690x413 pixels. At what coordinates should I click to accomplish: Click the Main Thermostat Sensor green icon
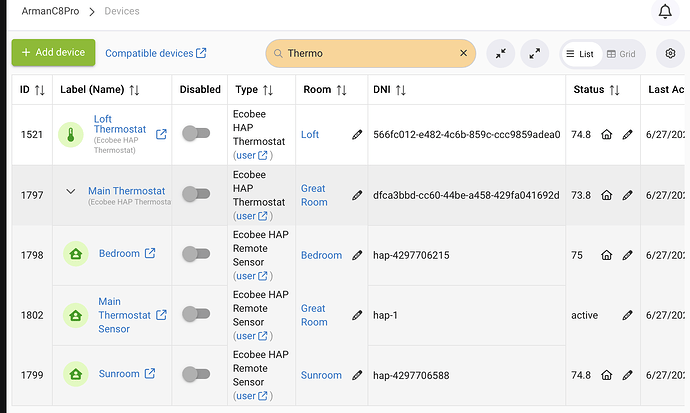tap(76, 315)
